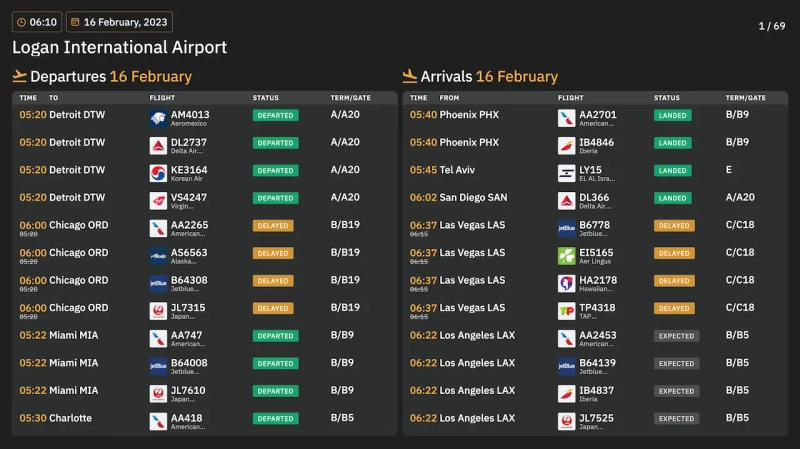The height and width of the screenshot is (449, 800).
Task: Click the DELAYED badge for flight AA2265
Action: click(273, 226)
